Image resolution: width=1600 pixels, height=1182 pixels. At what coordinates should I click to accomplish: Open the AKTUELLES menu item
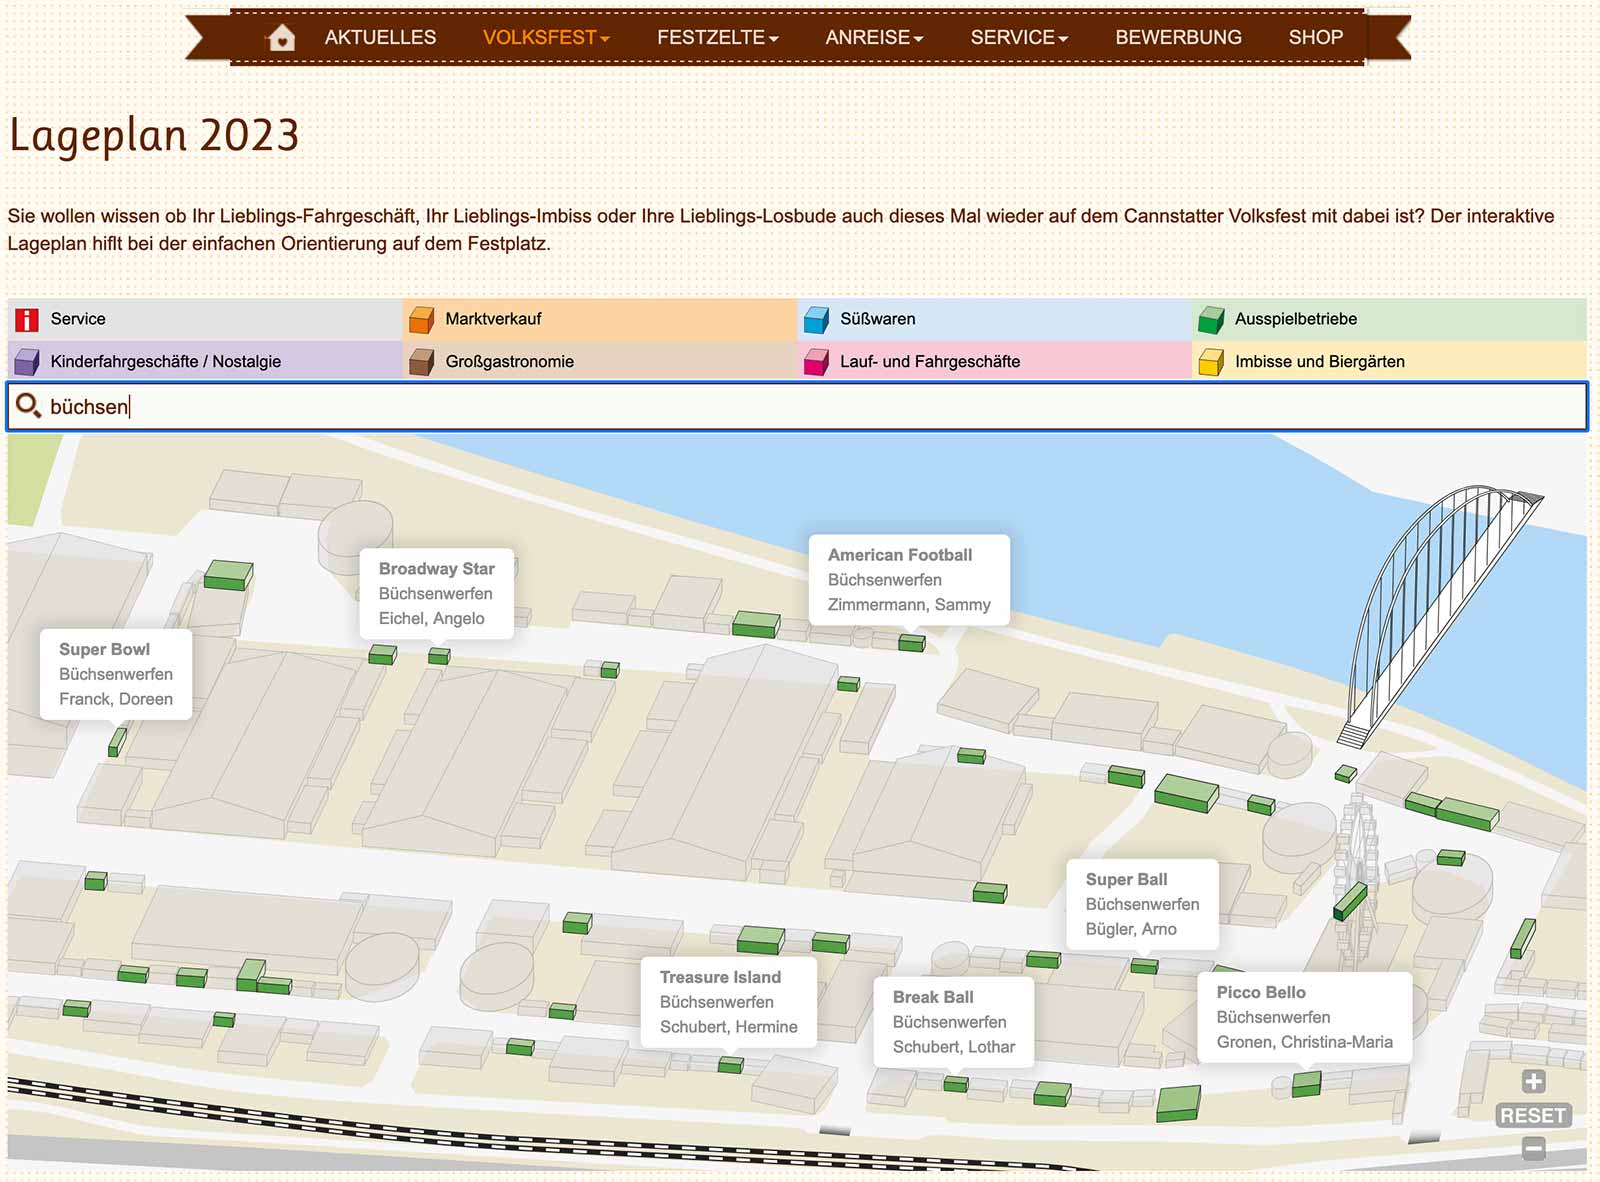[380, 38]
